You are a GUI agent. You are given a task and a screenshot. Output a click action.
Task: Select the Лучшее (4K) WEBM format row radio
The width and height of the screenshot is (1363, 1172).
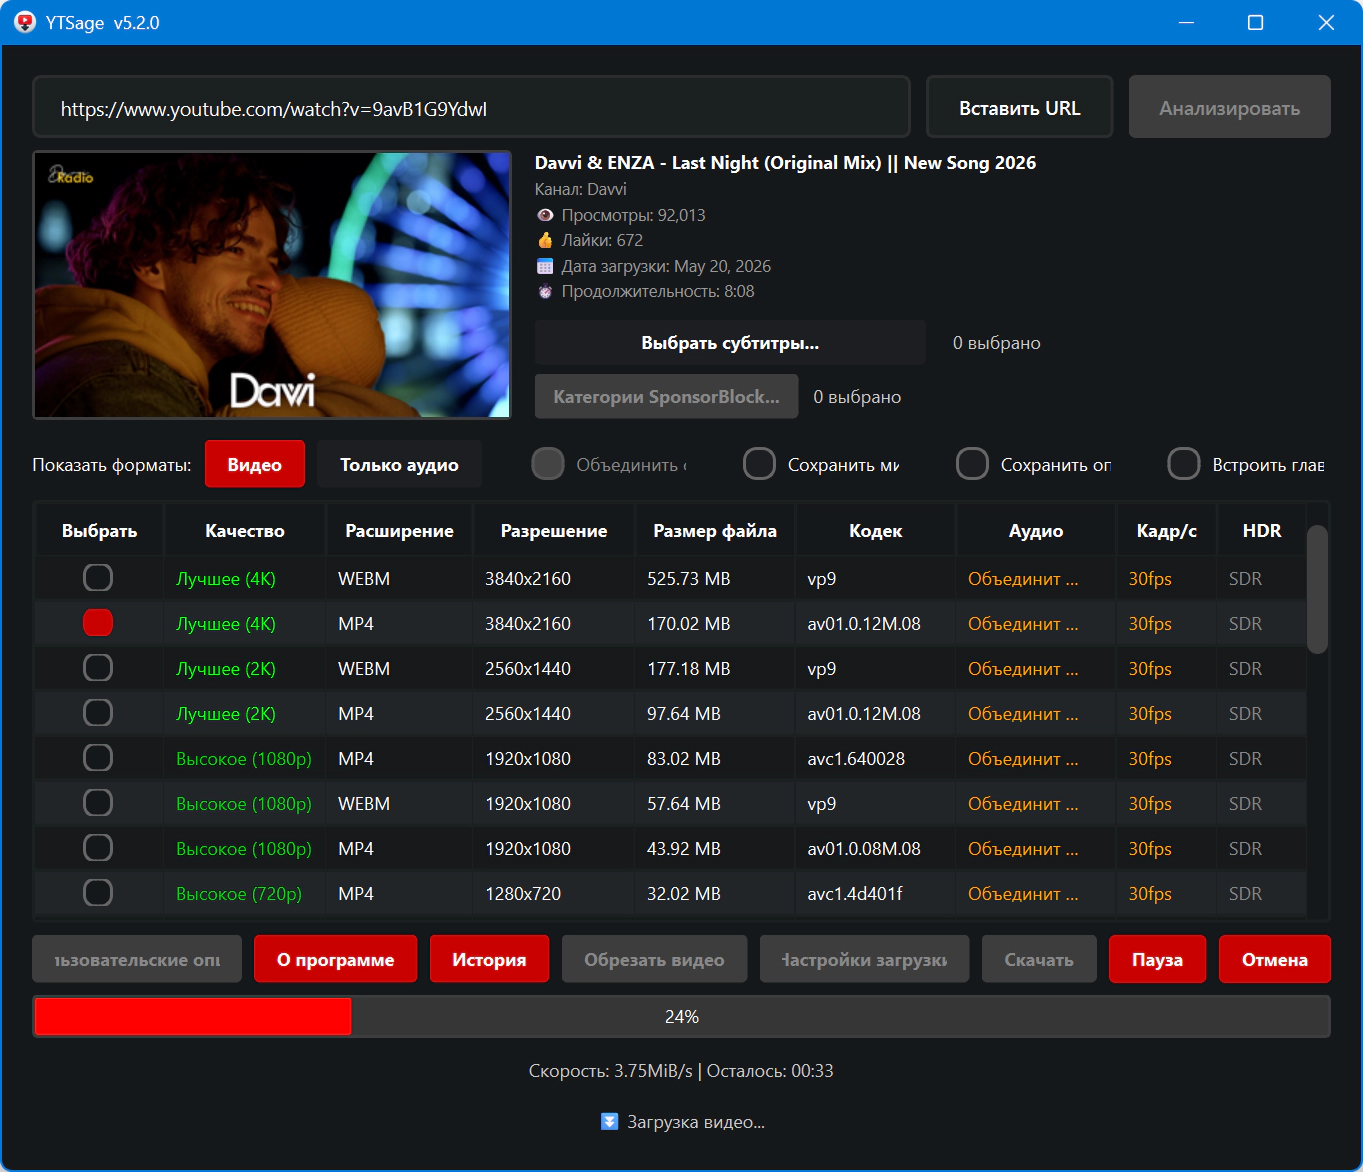pyautogui.click(x=98, y=578)
